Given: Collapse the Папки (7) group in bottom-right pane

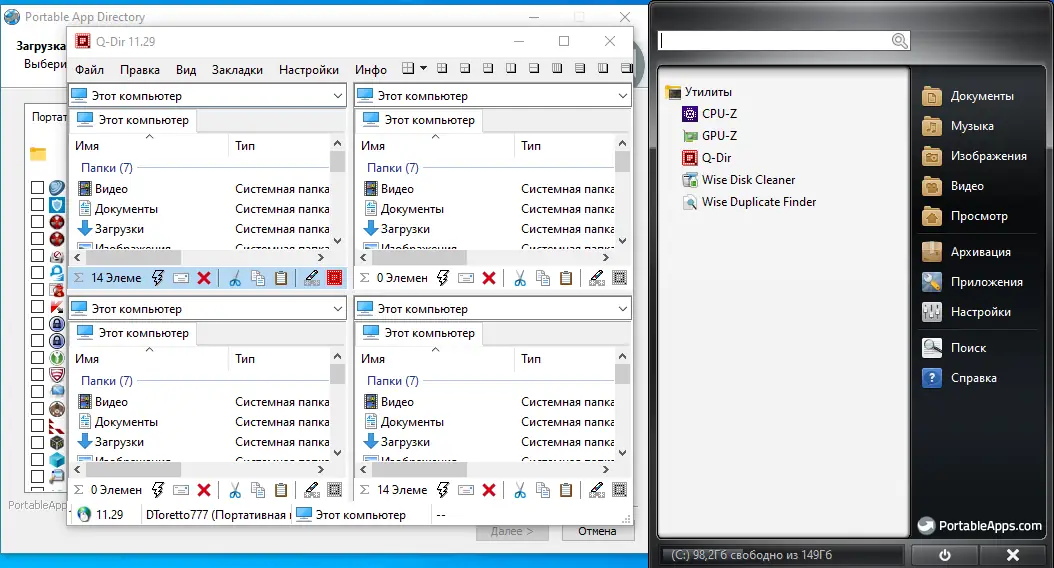Looking at the screenshot, I should point(393,380).
